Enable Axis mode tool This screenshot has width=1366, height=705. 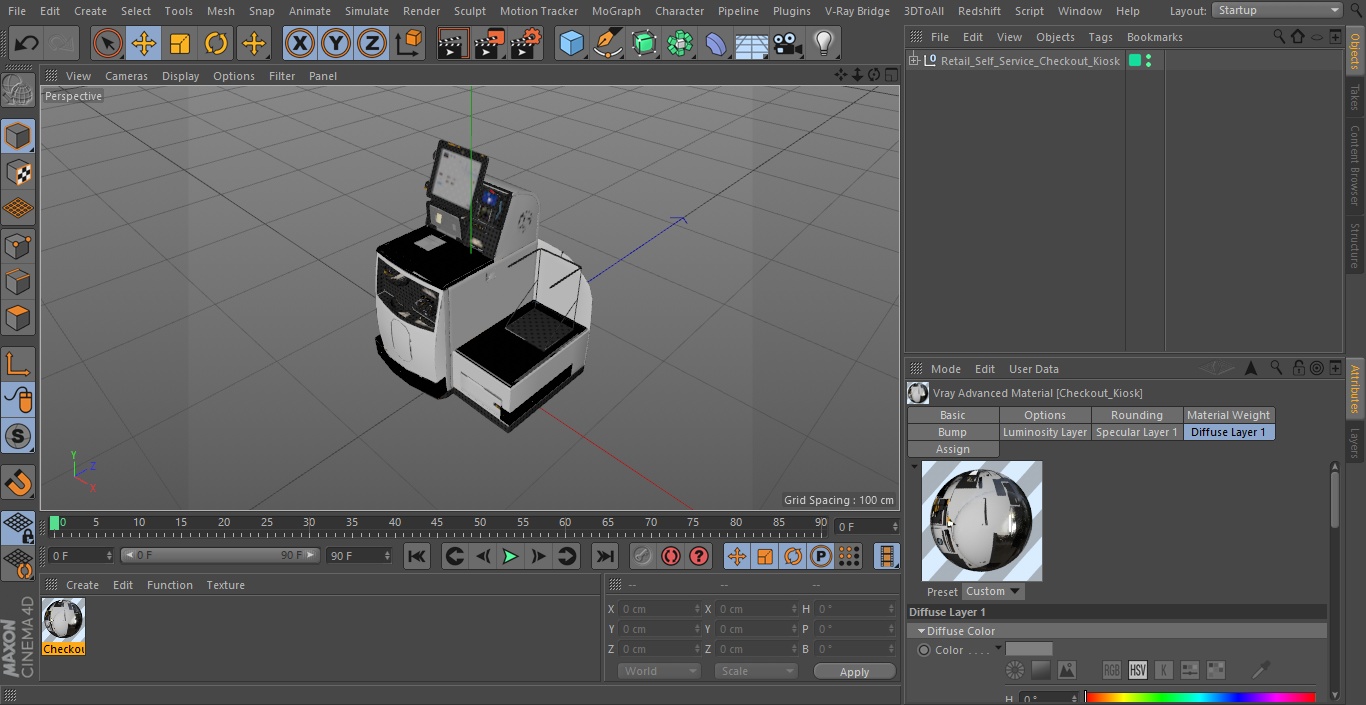18,363
